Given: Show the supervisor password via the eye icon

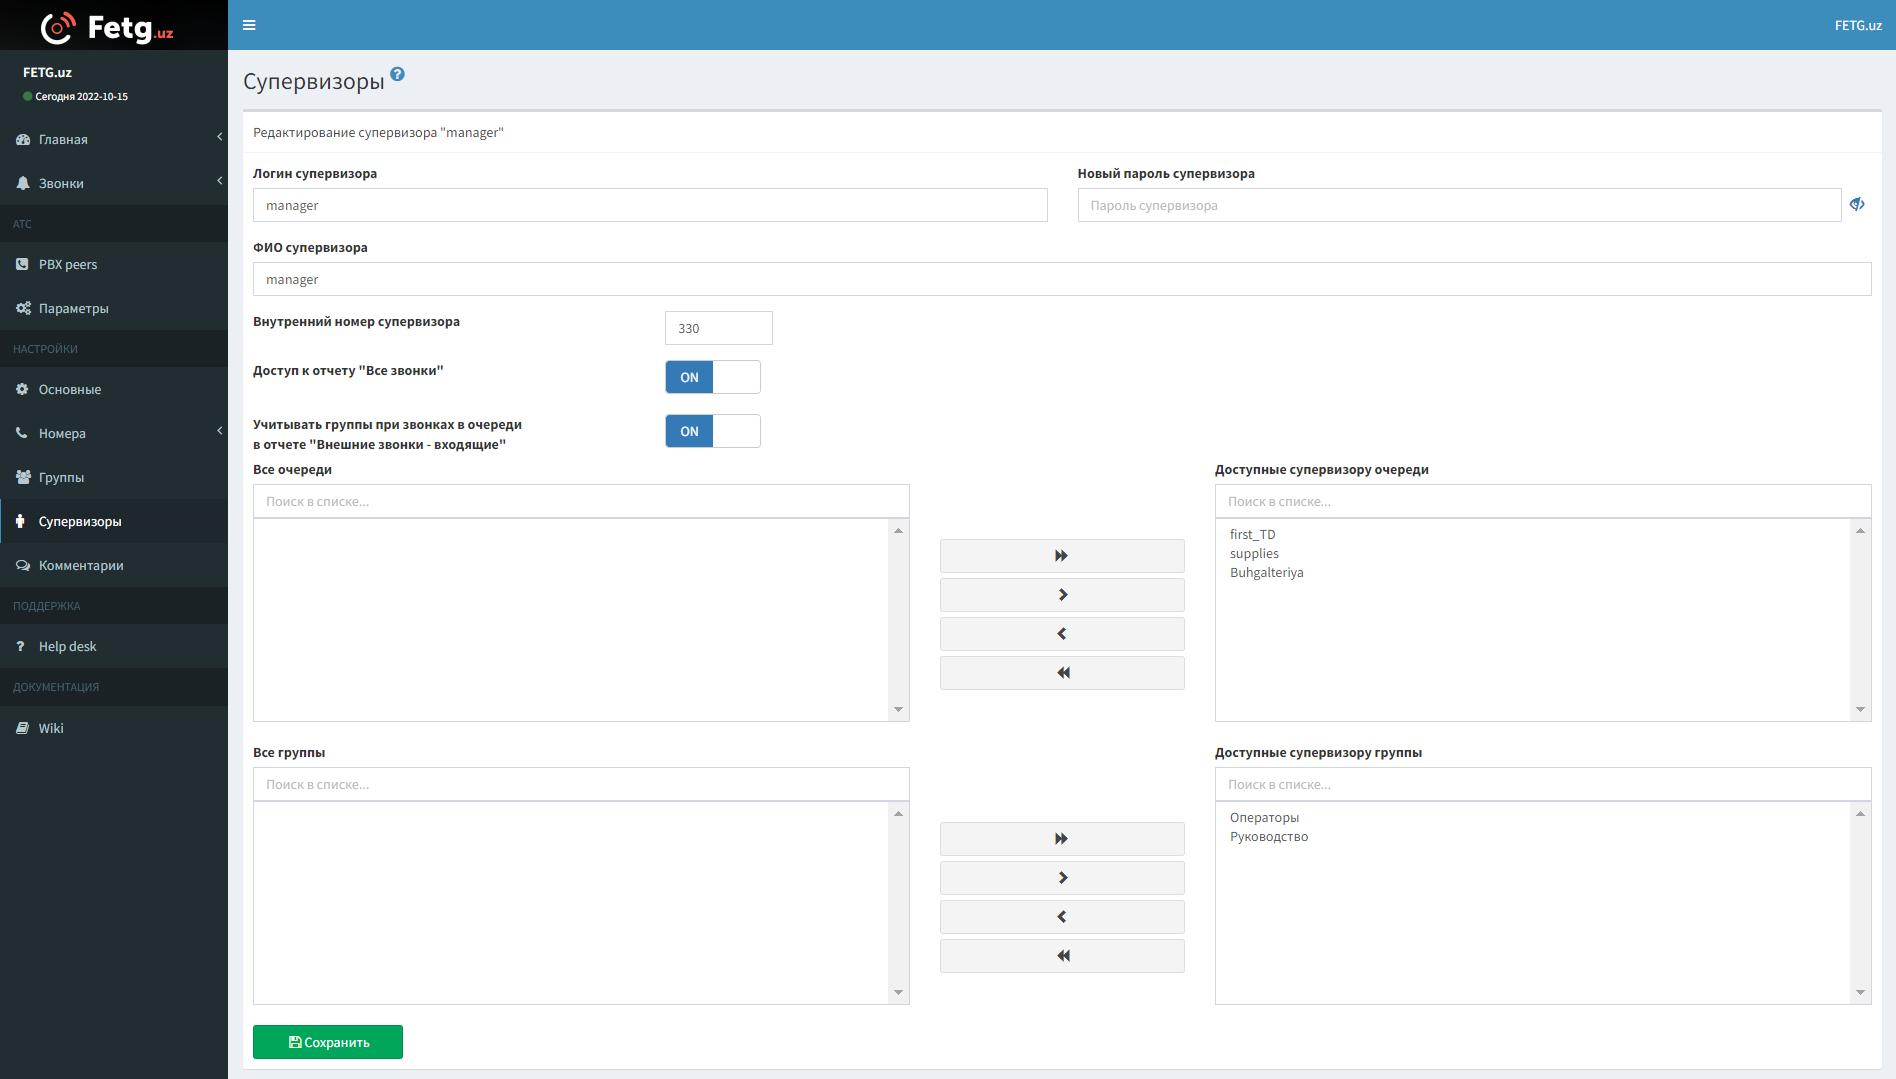Looking at the screenshot, I should pyautogui.click(x=1857, y=204).
